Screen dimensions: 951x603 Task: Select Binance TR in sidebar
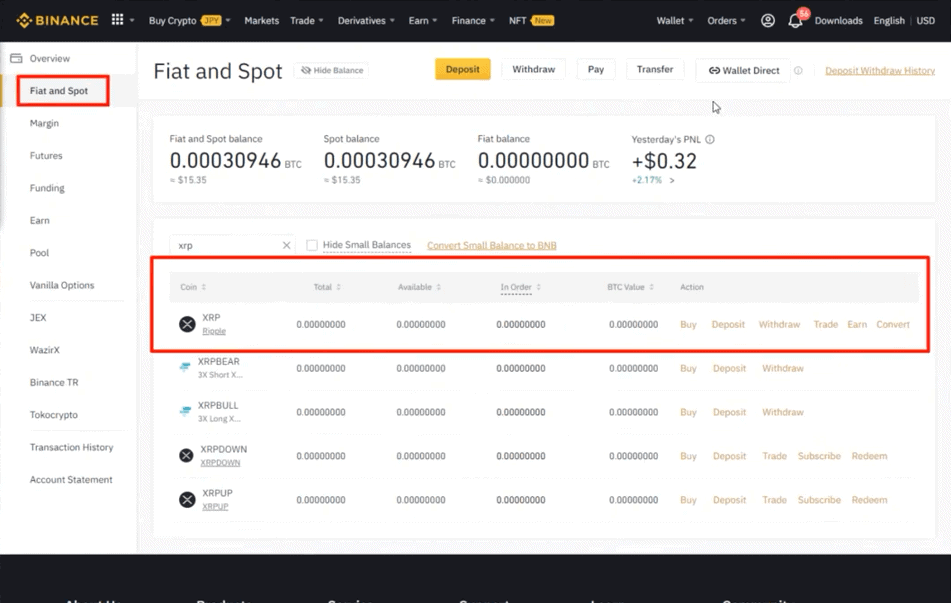[54, 382]
